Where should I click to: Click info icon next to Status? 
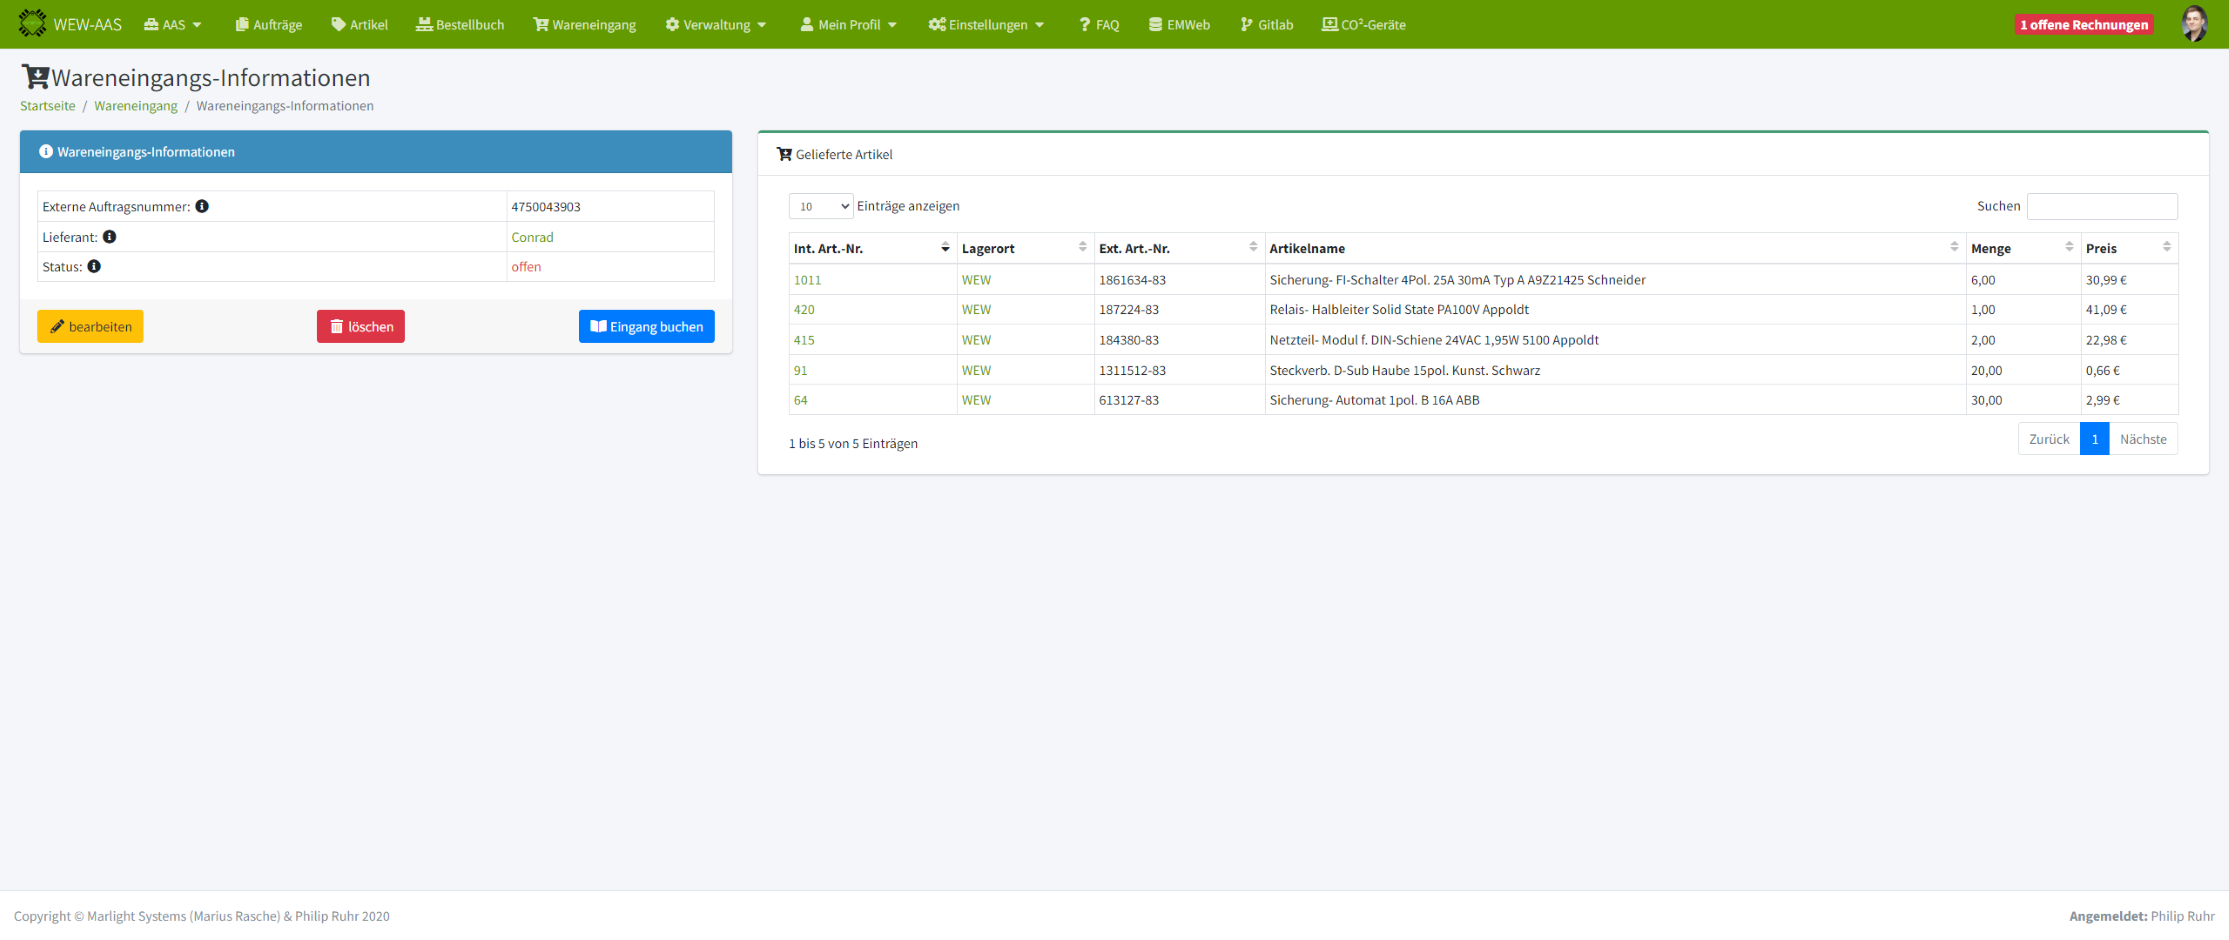pos(94,267)
